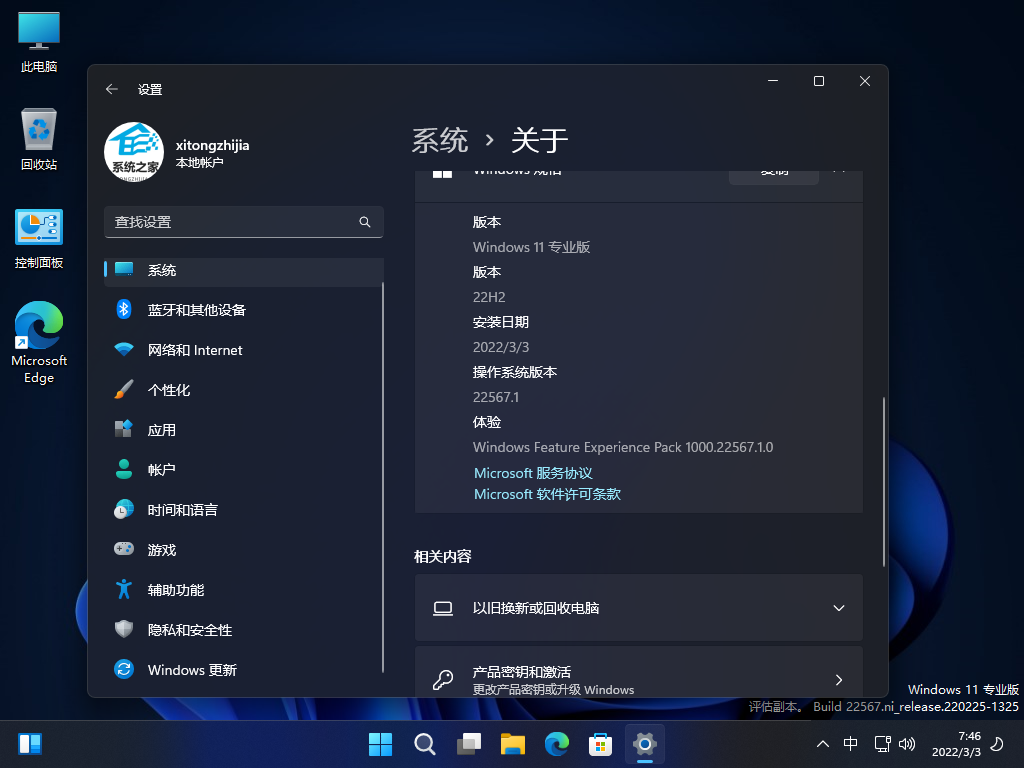The image size is (1024, 768).
Task: Select 辅助功能 in the sidebar
Action: [175, 590]
